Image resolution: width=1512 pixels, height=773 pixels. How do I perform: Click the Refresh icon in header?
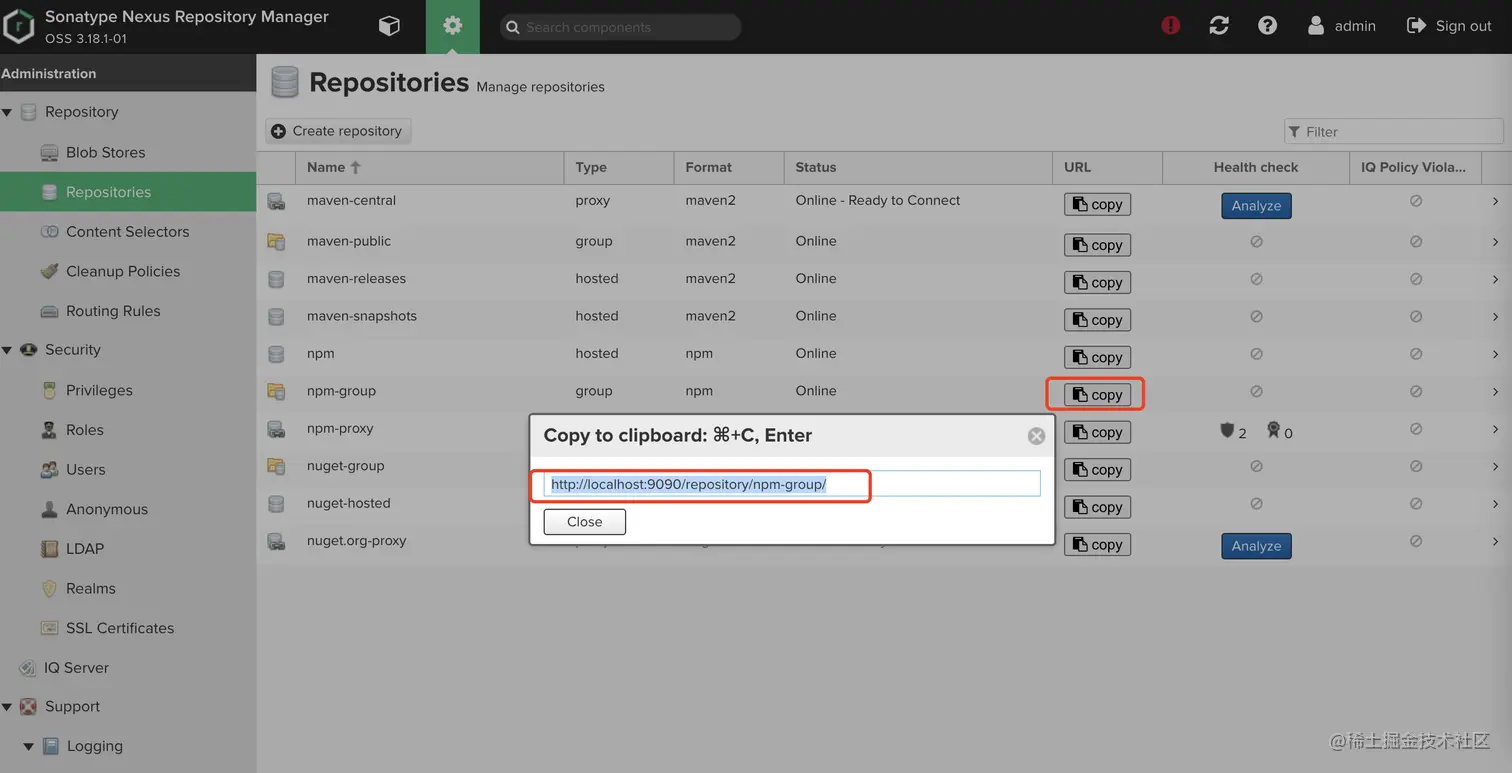1219,26
